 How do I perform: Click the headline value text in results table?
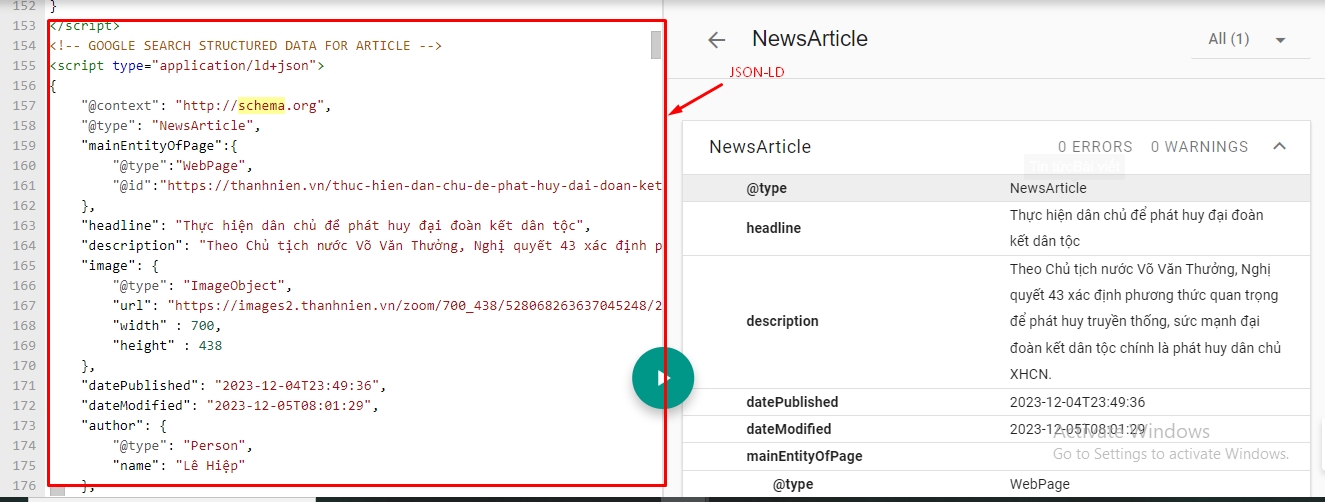click(1137, 228)
